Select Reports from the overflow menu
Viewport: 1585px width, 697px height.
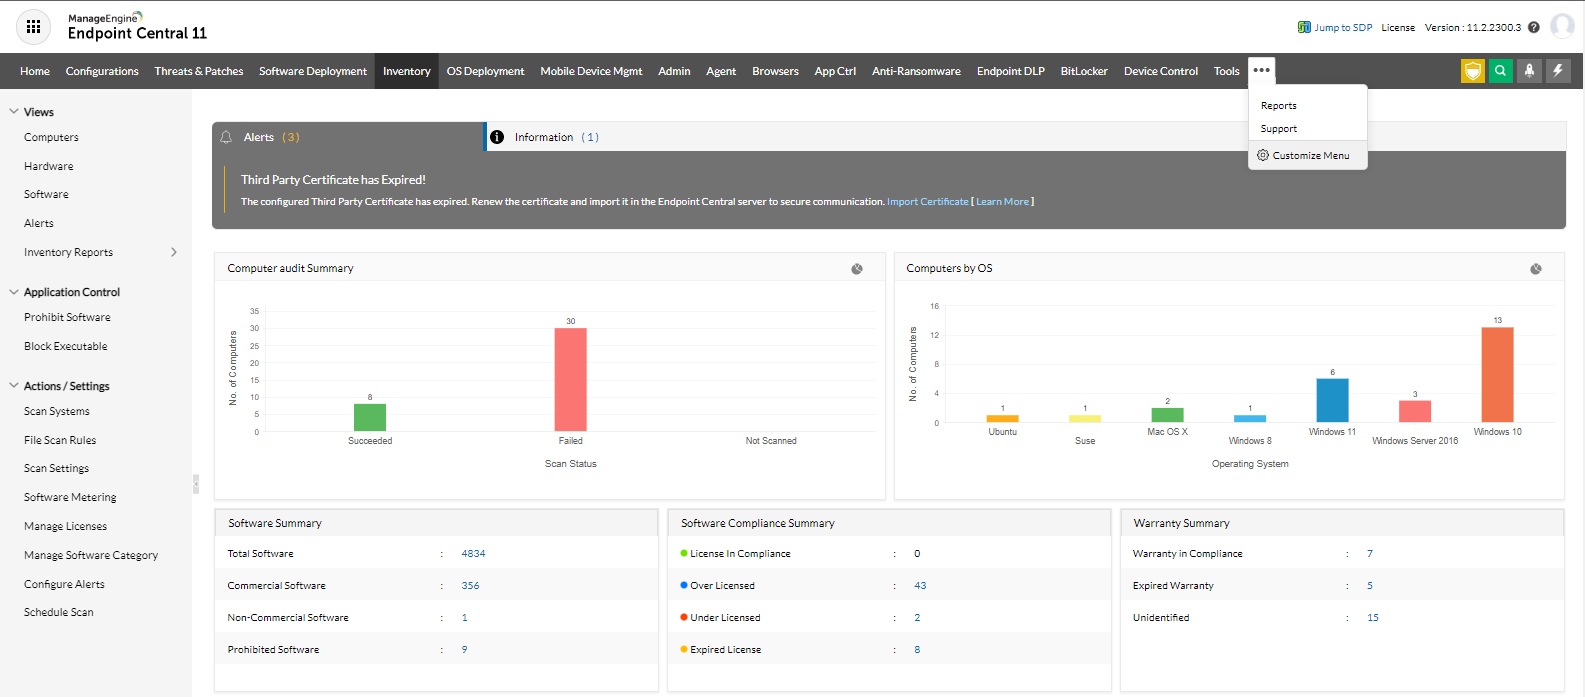1278,106
